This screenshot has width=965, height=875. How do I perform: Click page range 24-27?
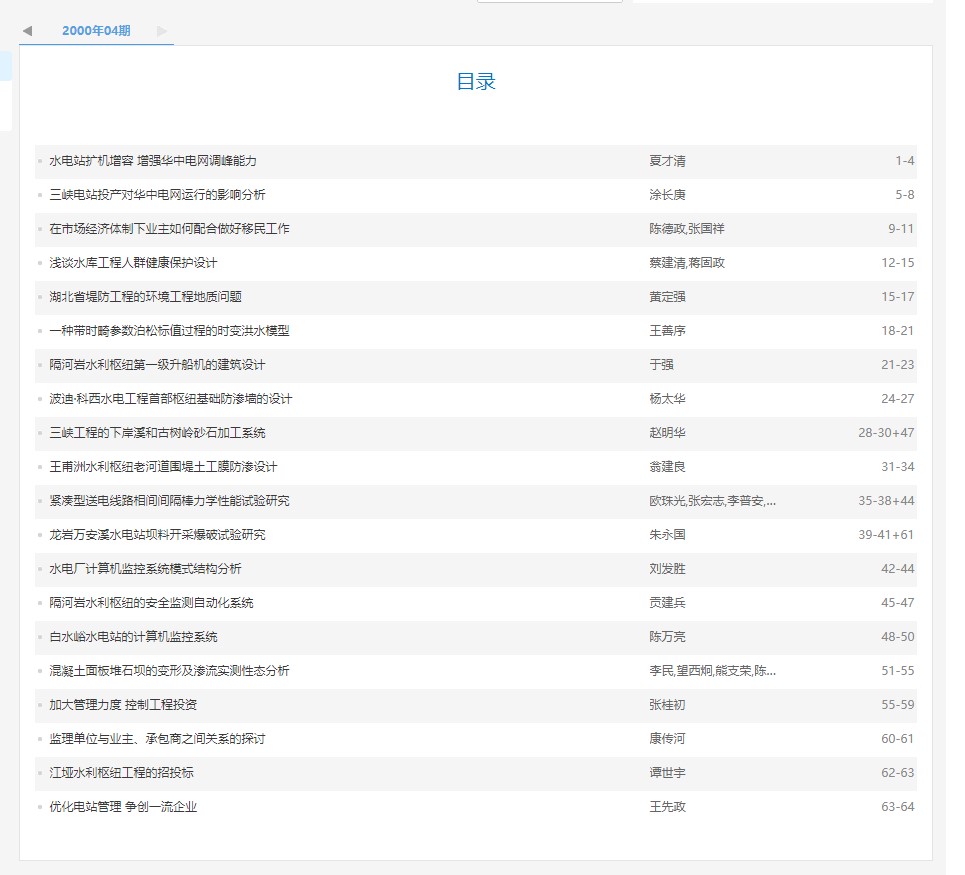898,399
